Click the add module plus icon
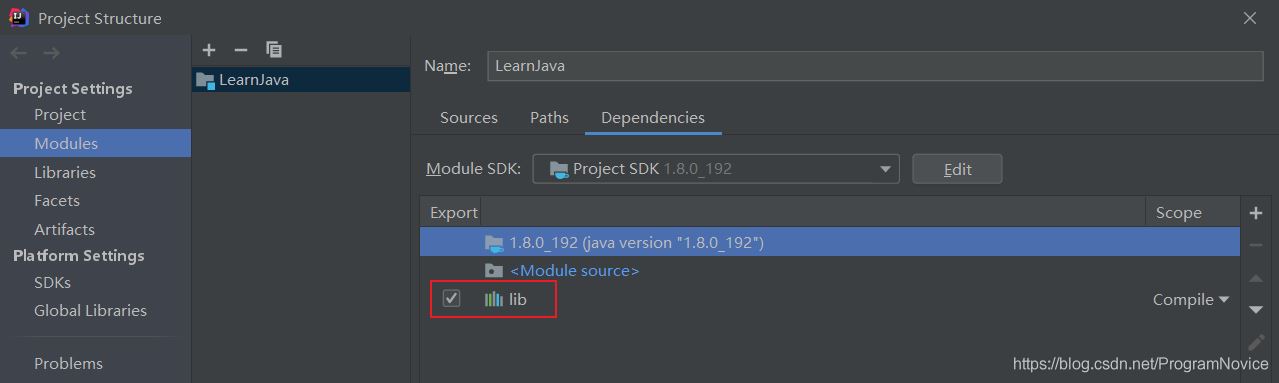 (208, 49)
